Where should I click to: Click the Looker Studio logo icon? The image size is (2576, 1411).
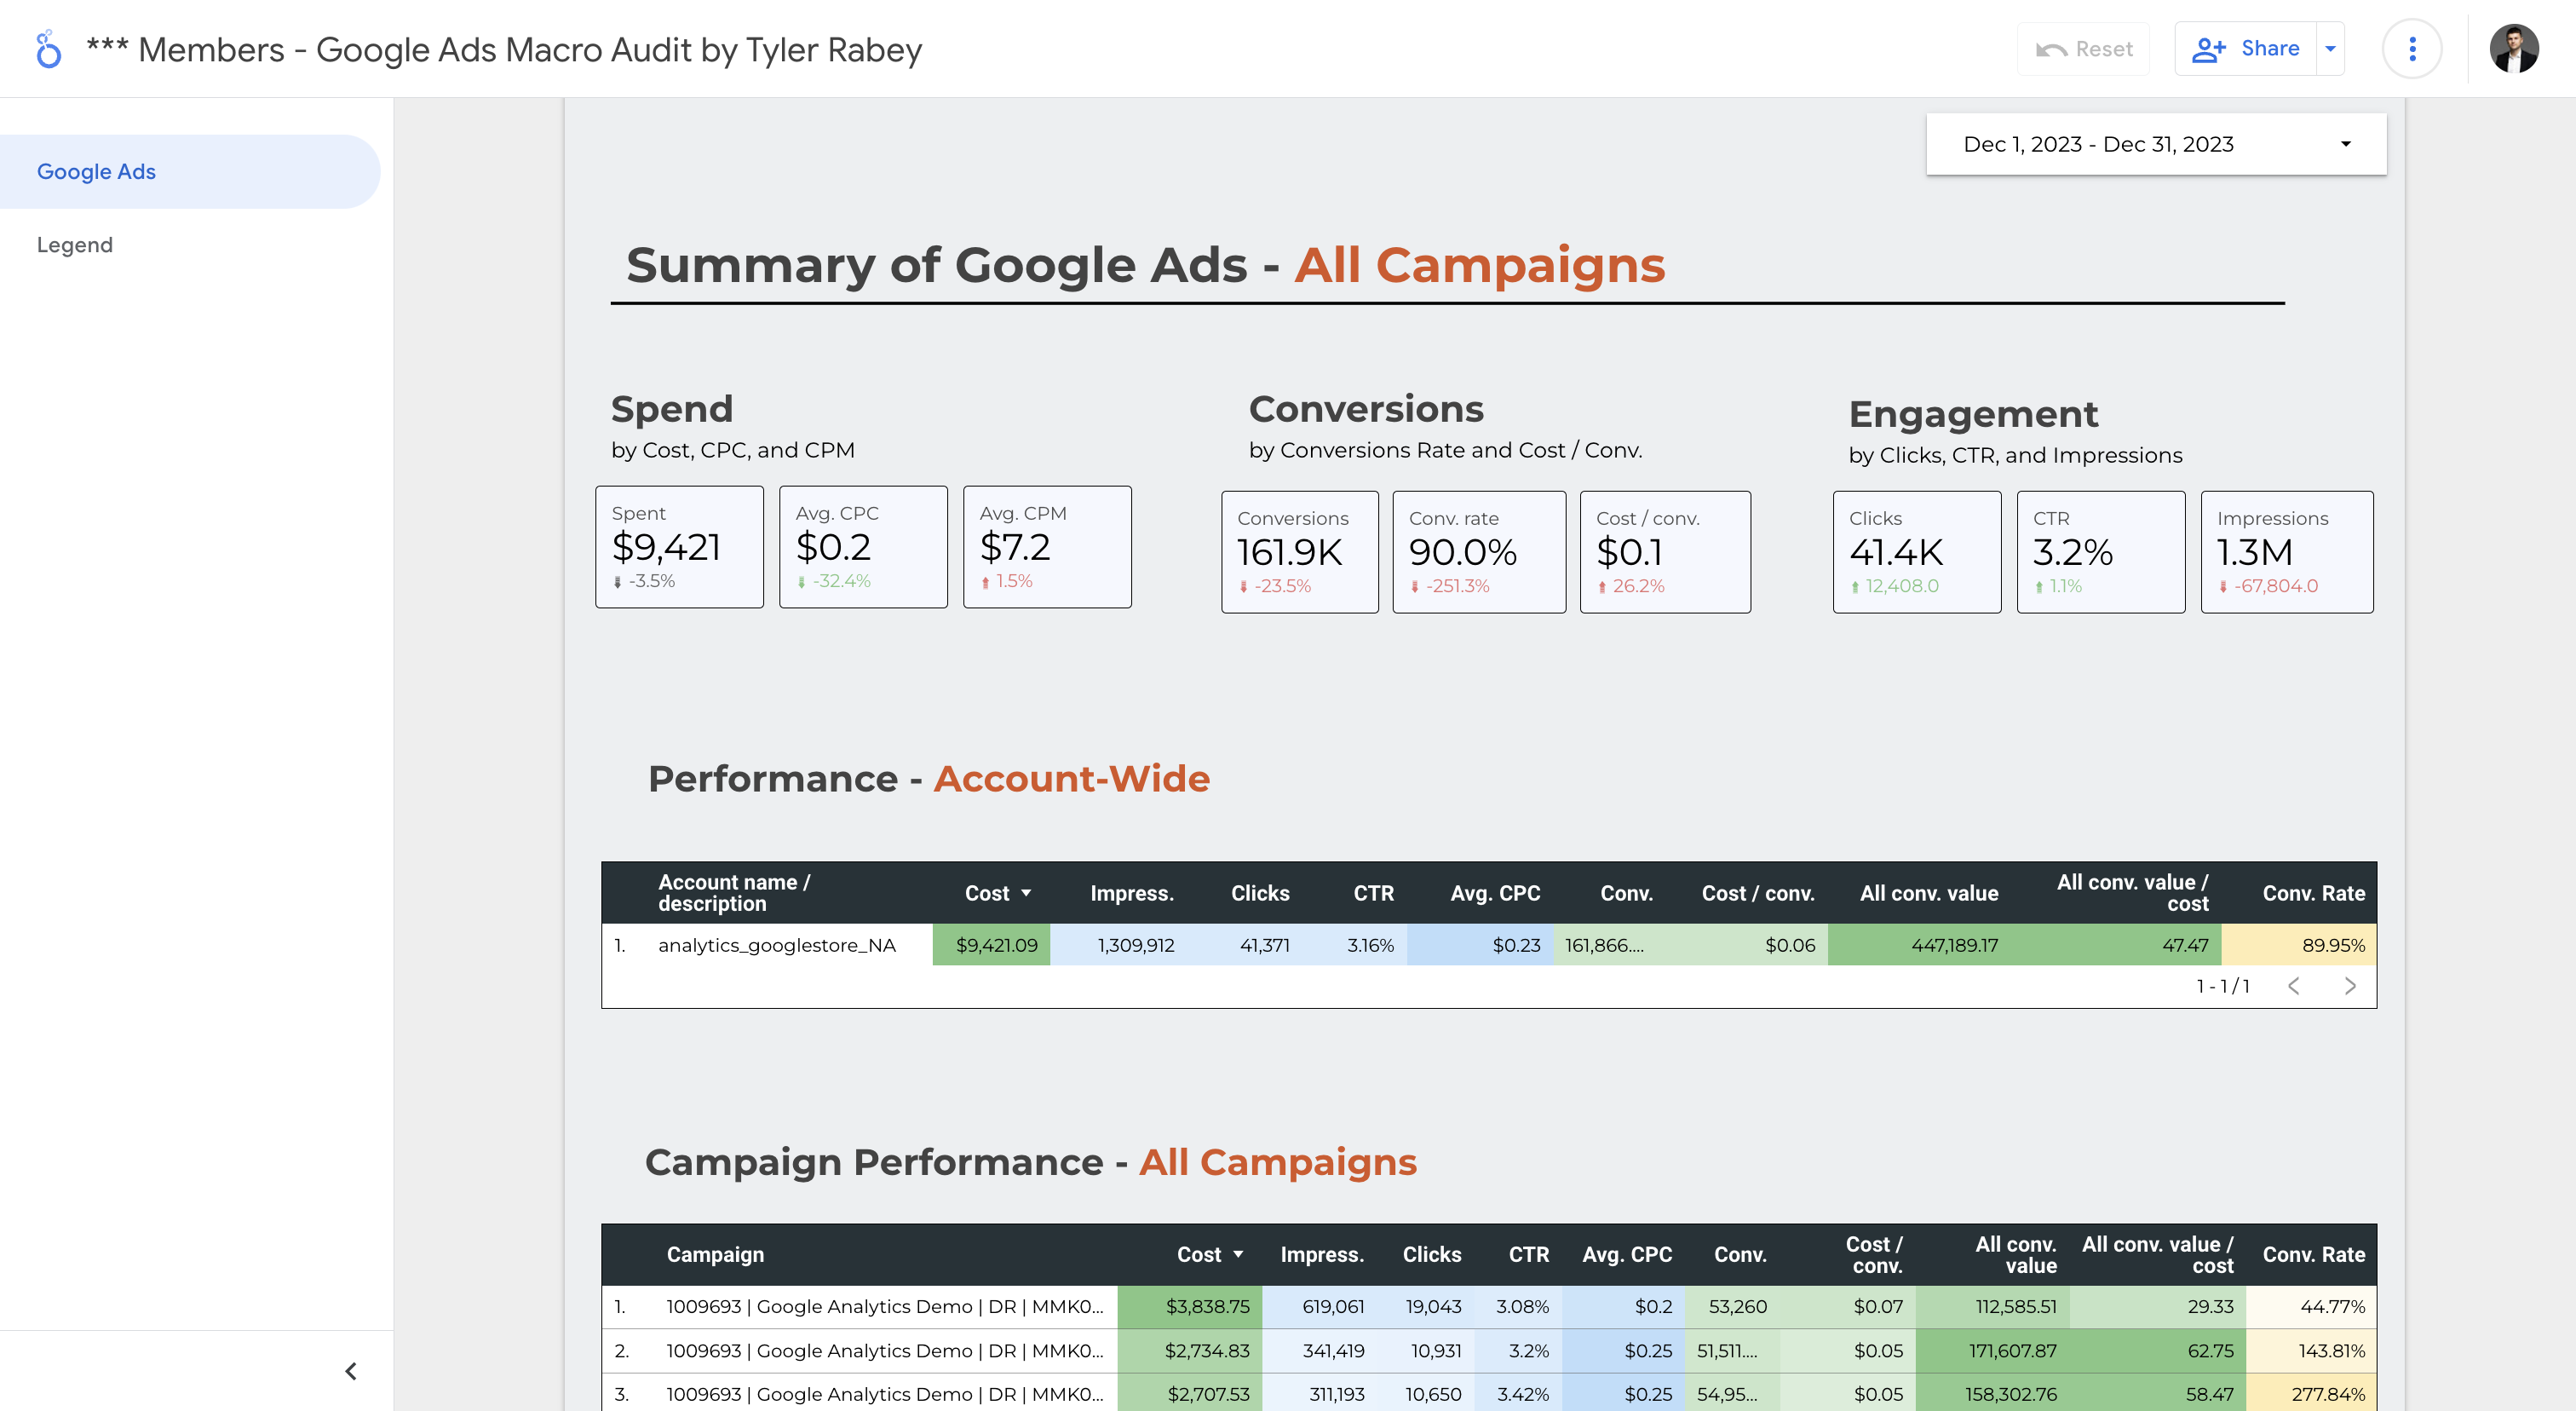(x=48, y=49)
